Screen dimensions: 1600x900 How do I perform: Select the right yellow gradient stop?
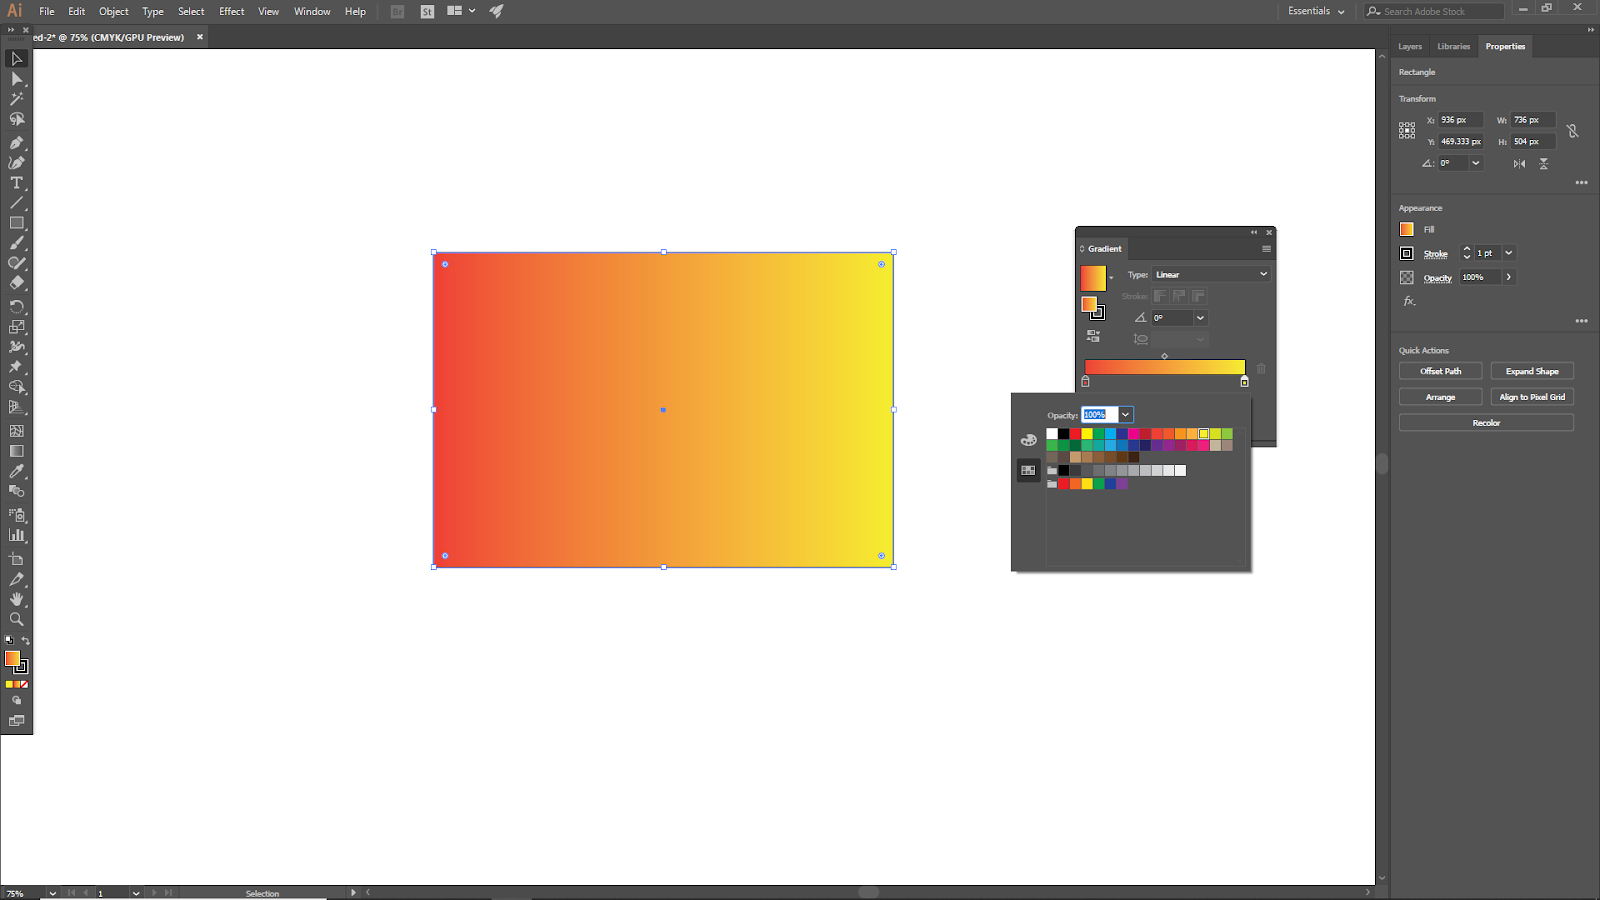pos(1244,381)
